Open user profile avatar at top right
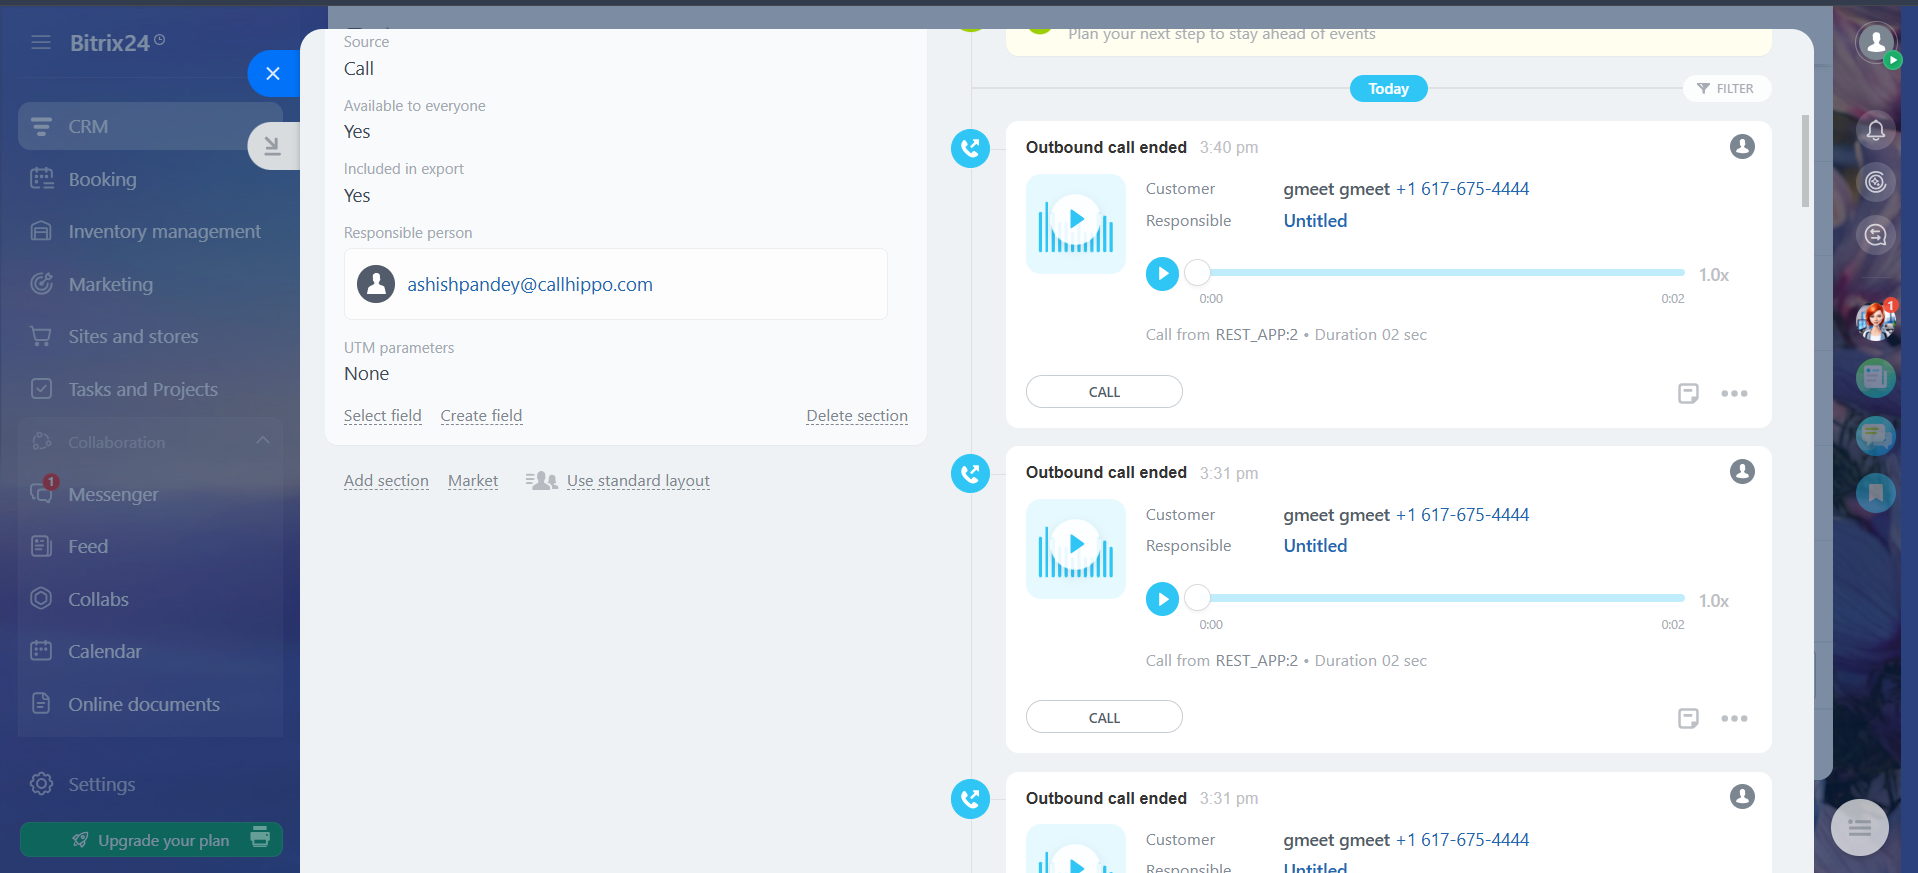This screenshot has height=873, width=1918. point(1876,42)
